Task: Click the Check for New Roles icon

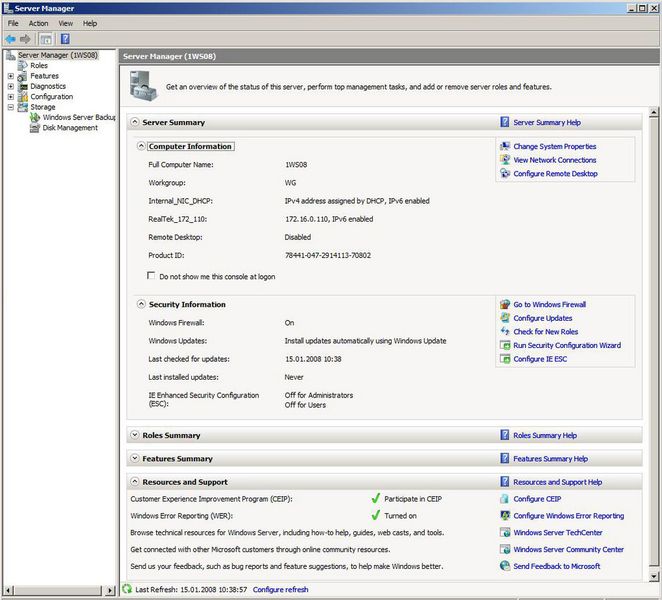Action: coord(505,331)
